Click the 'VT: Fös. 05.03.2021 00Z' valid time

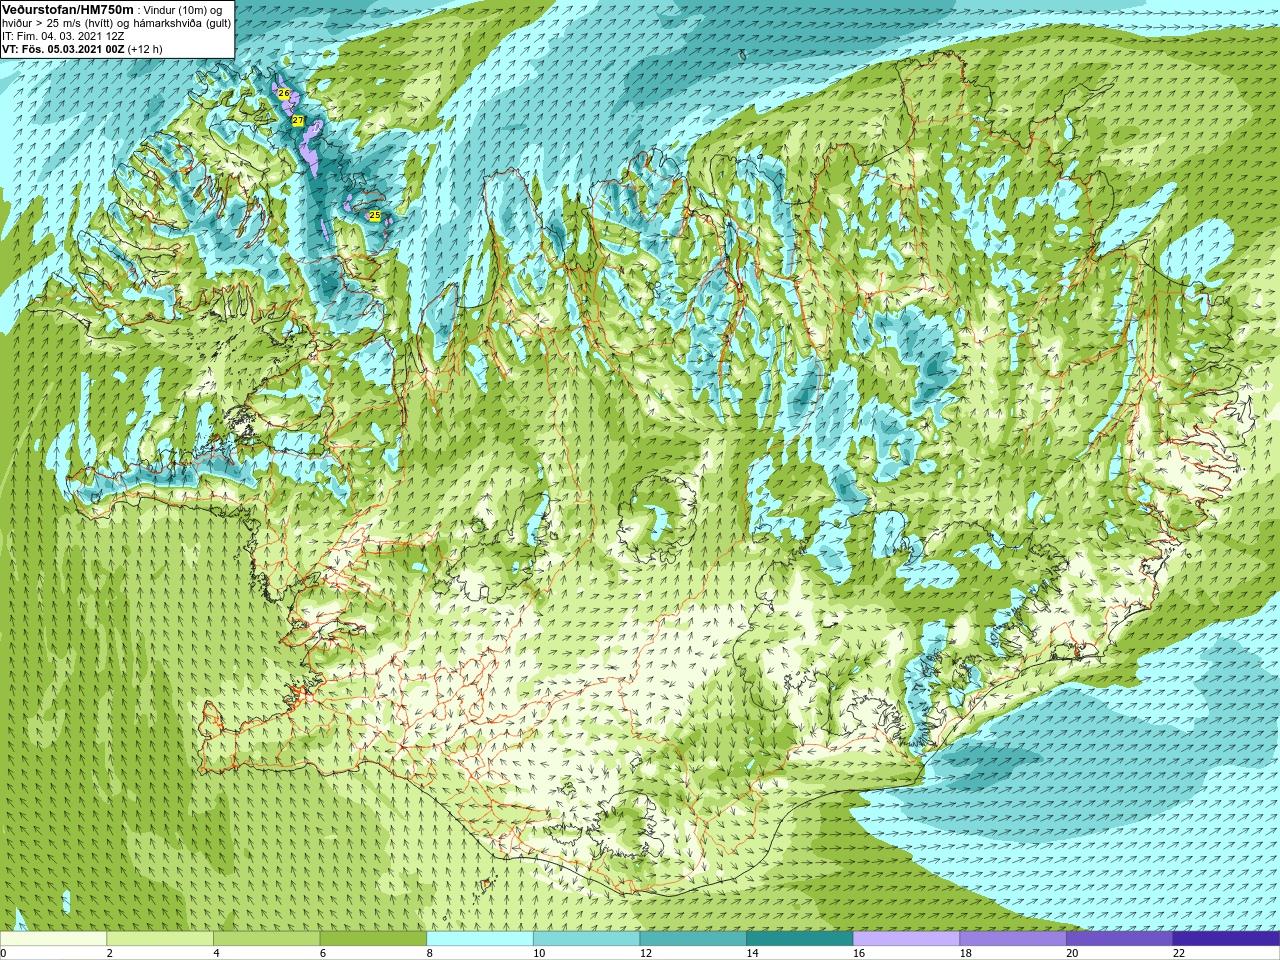coord(63,49)
